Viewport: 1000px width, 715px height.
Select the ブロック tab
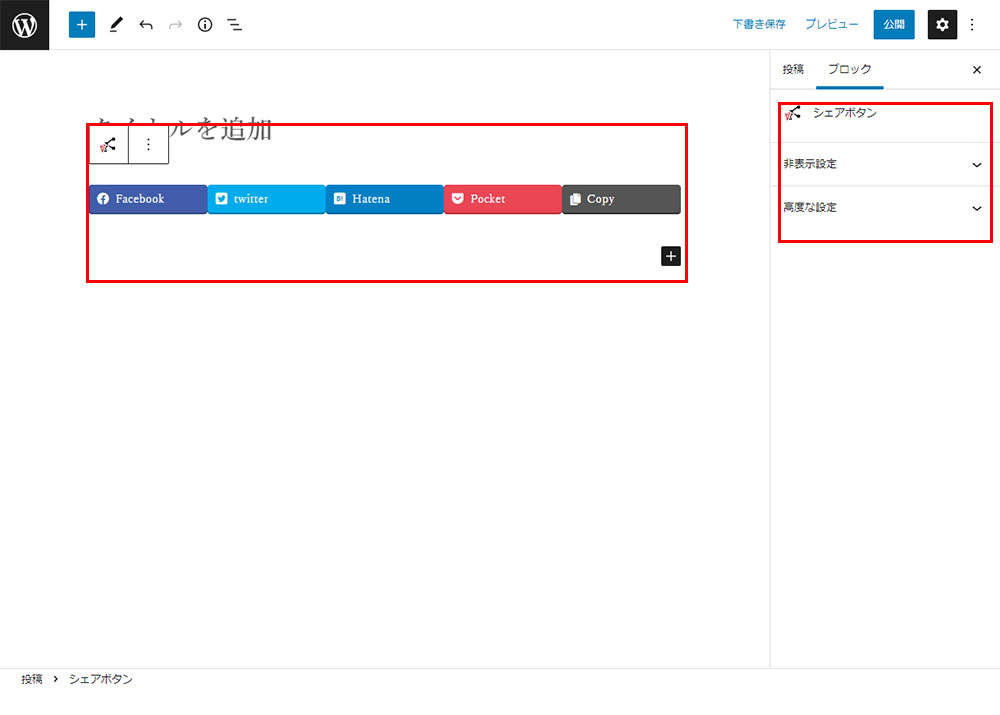849,70
